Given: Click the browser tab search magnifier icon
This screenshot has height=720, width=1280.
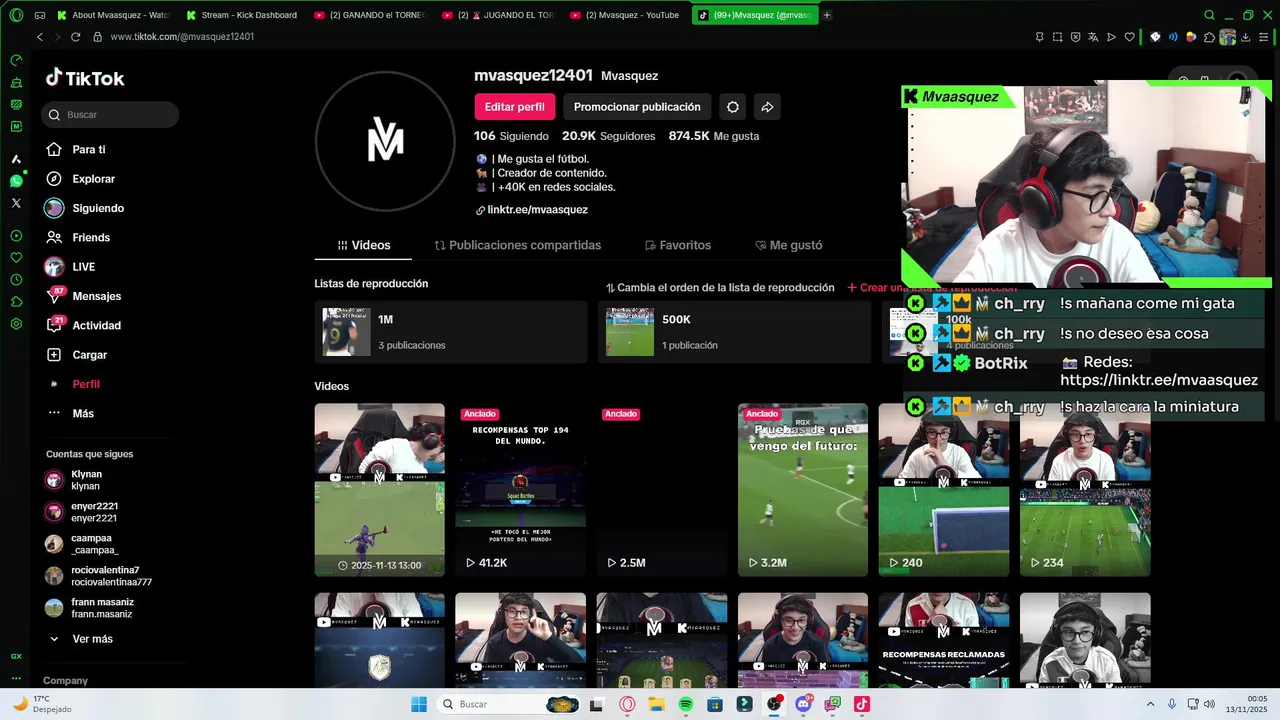Looking at the screenshot, I should pyautogui.click(x=1209, y=15).
